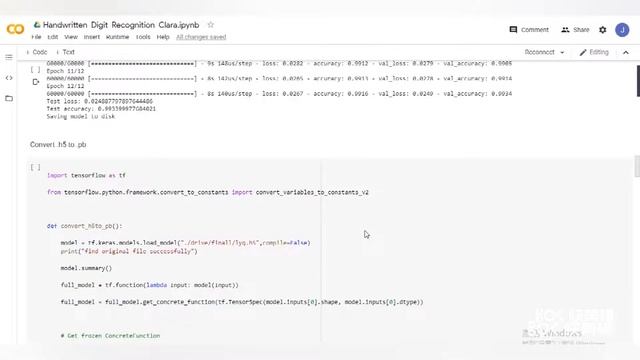Viewport: 640px width, 360px height.
Task: Collapse the header with the up chevron
Action: coord(625,52)
